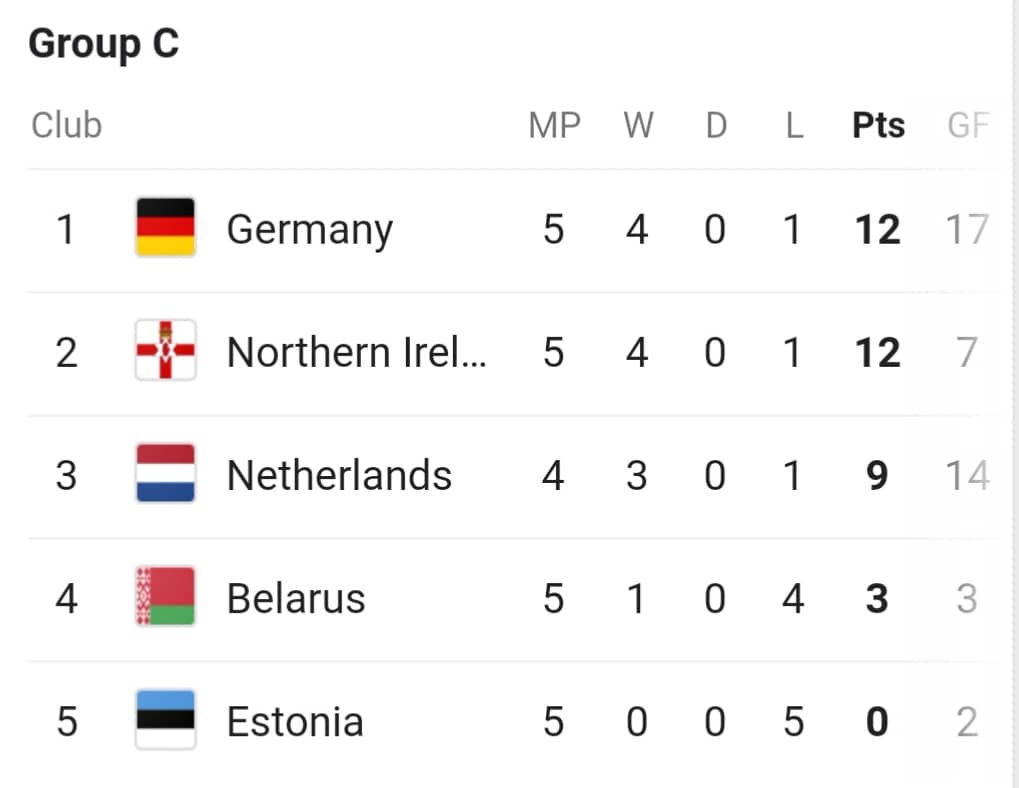Click the Club column header
This screenshot has height=788, width=1019.
pyautogui.click(x=66, y=125)
